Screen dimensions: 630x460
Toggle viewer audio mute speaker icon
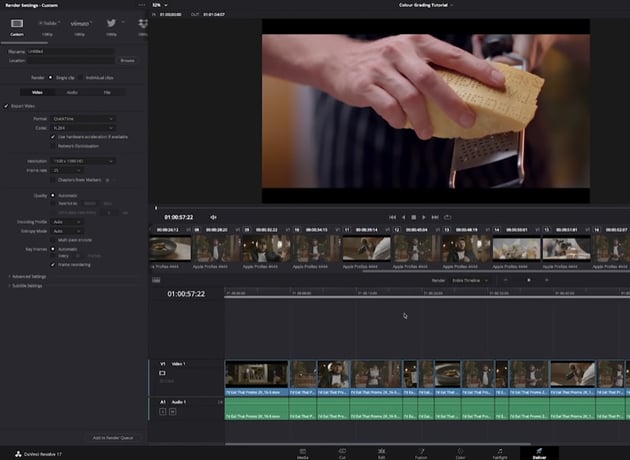tap(213, 217)
